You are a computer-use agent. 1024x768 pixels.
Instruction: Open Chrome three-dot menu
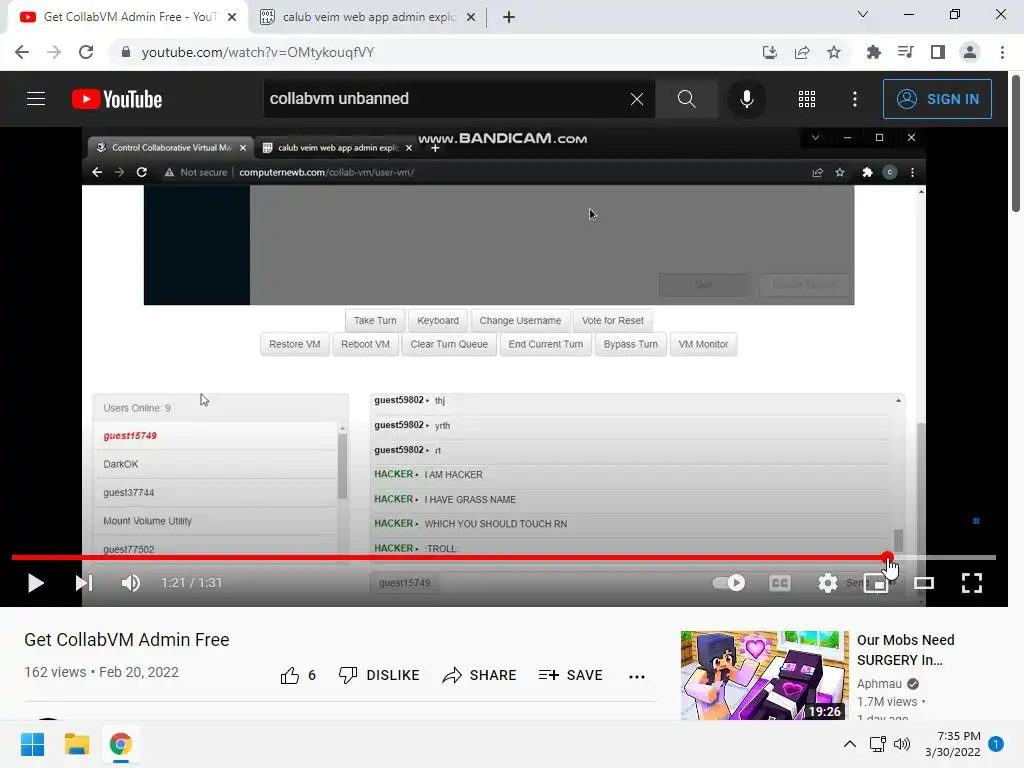click(x=1002, y=52)
